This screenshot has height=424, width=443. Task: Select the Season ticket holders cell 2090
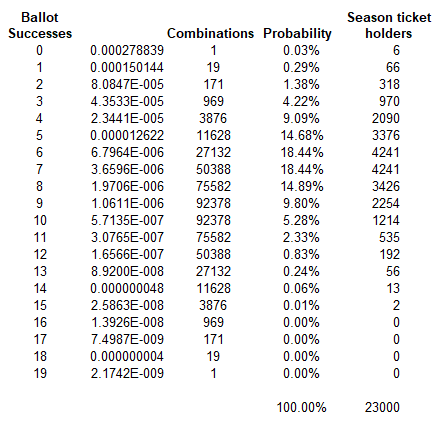click(x=386, y=118)
